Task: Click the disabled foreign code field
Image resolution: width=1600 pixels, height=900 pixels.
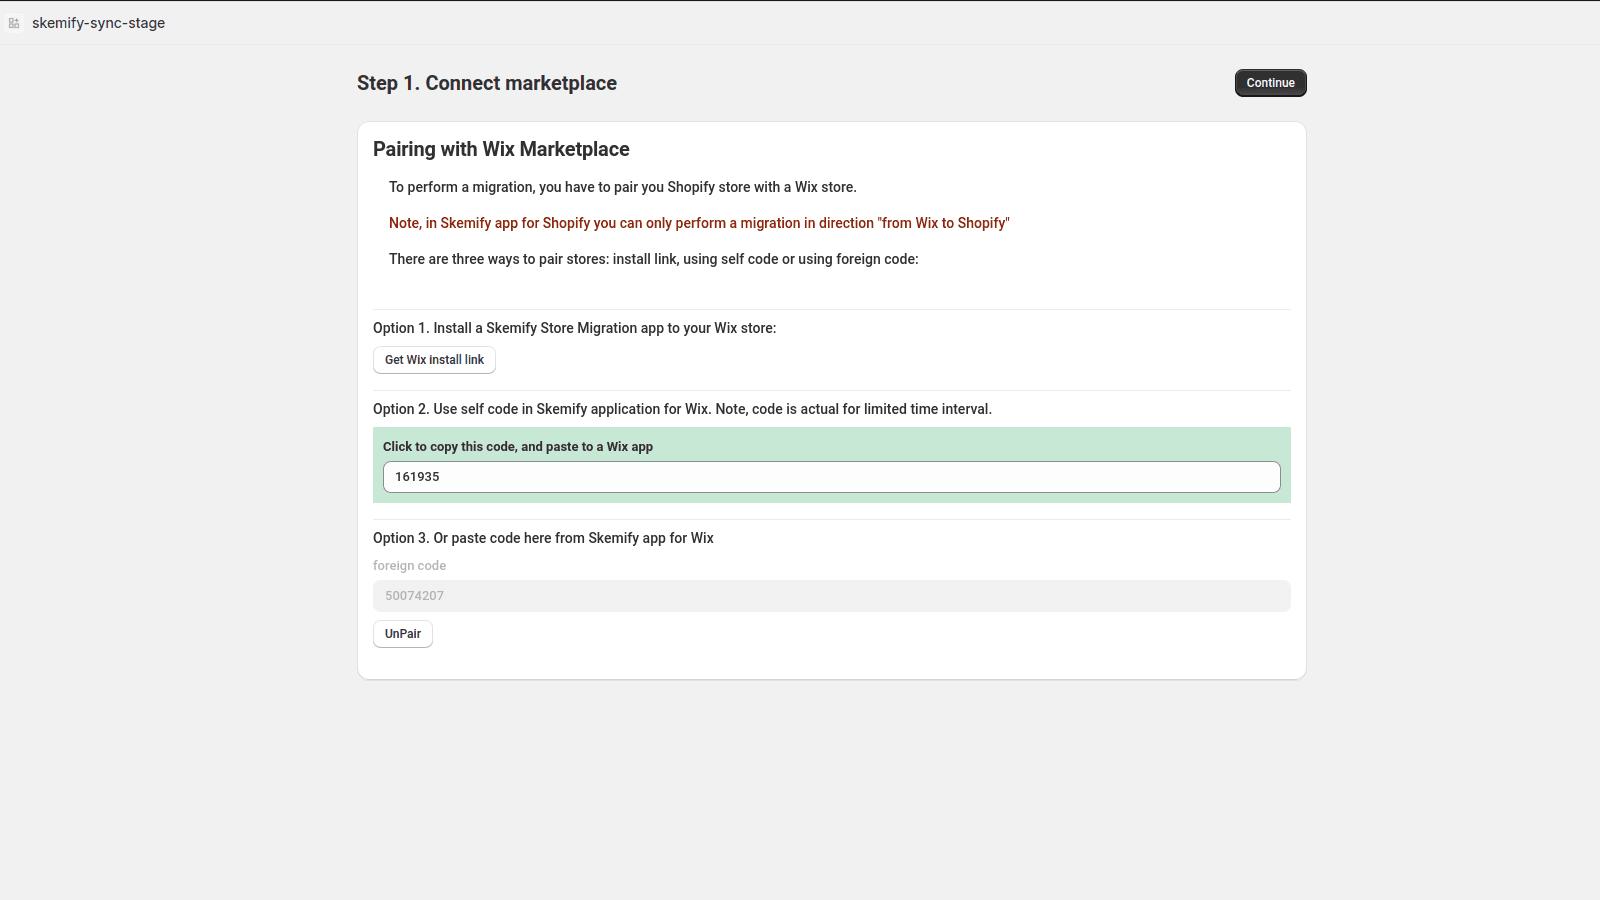Action: (x=831, y=596)
